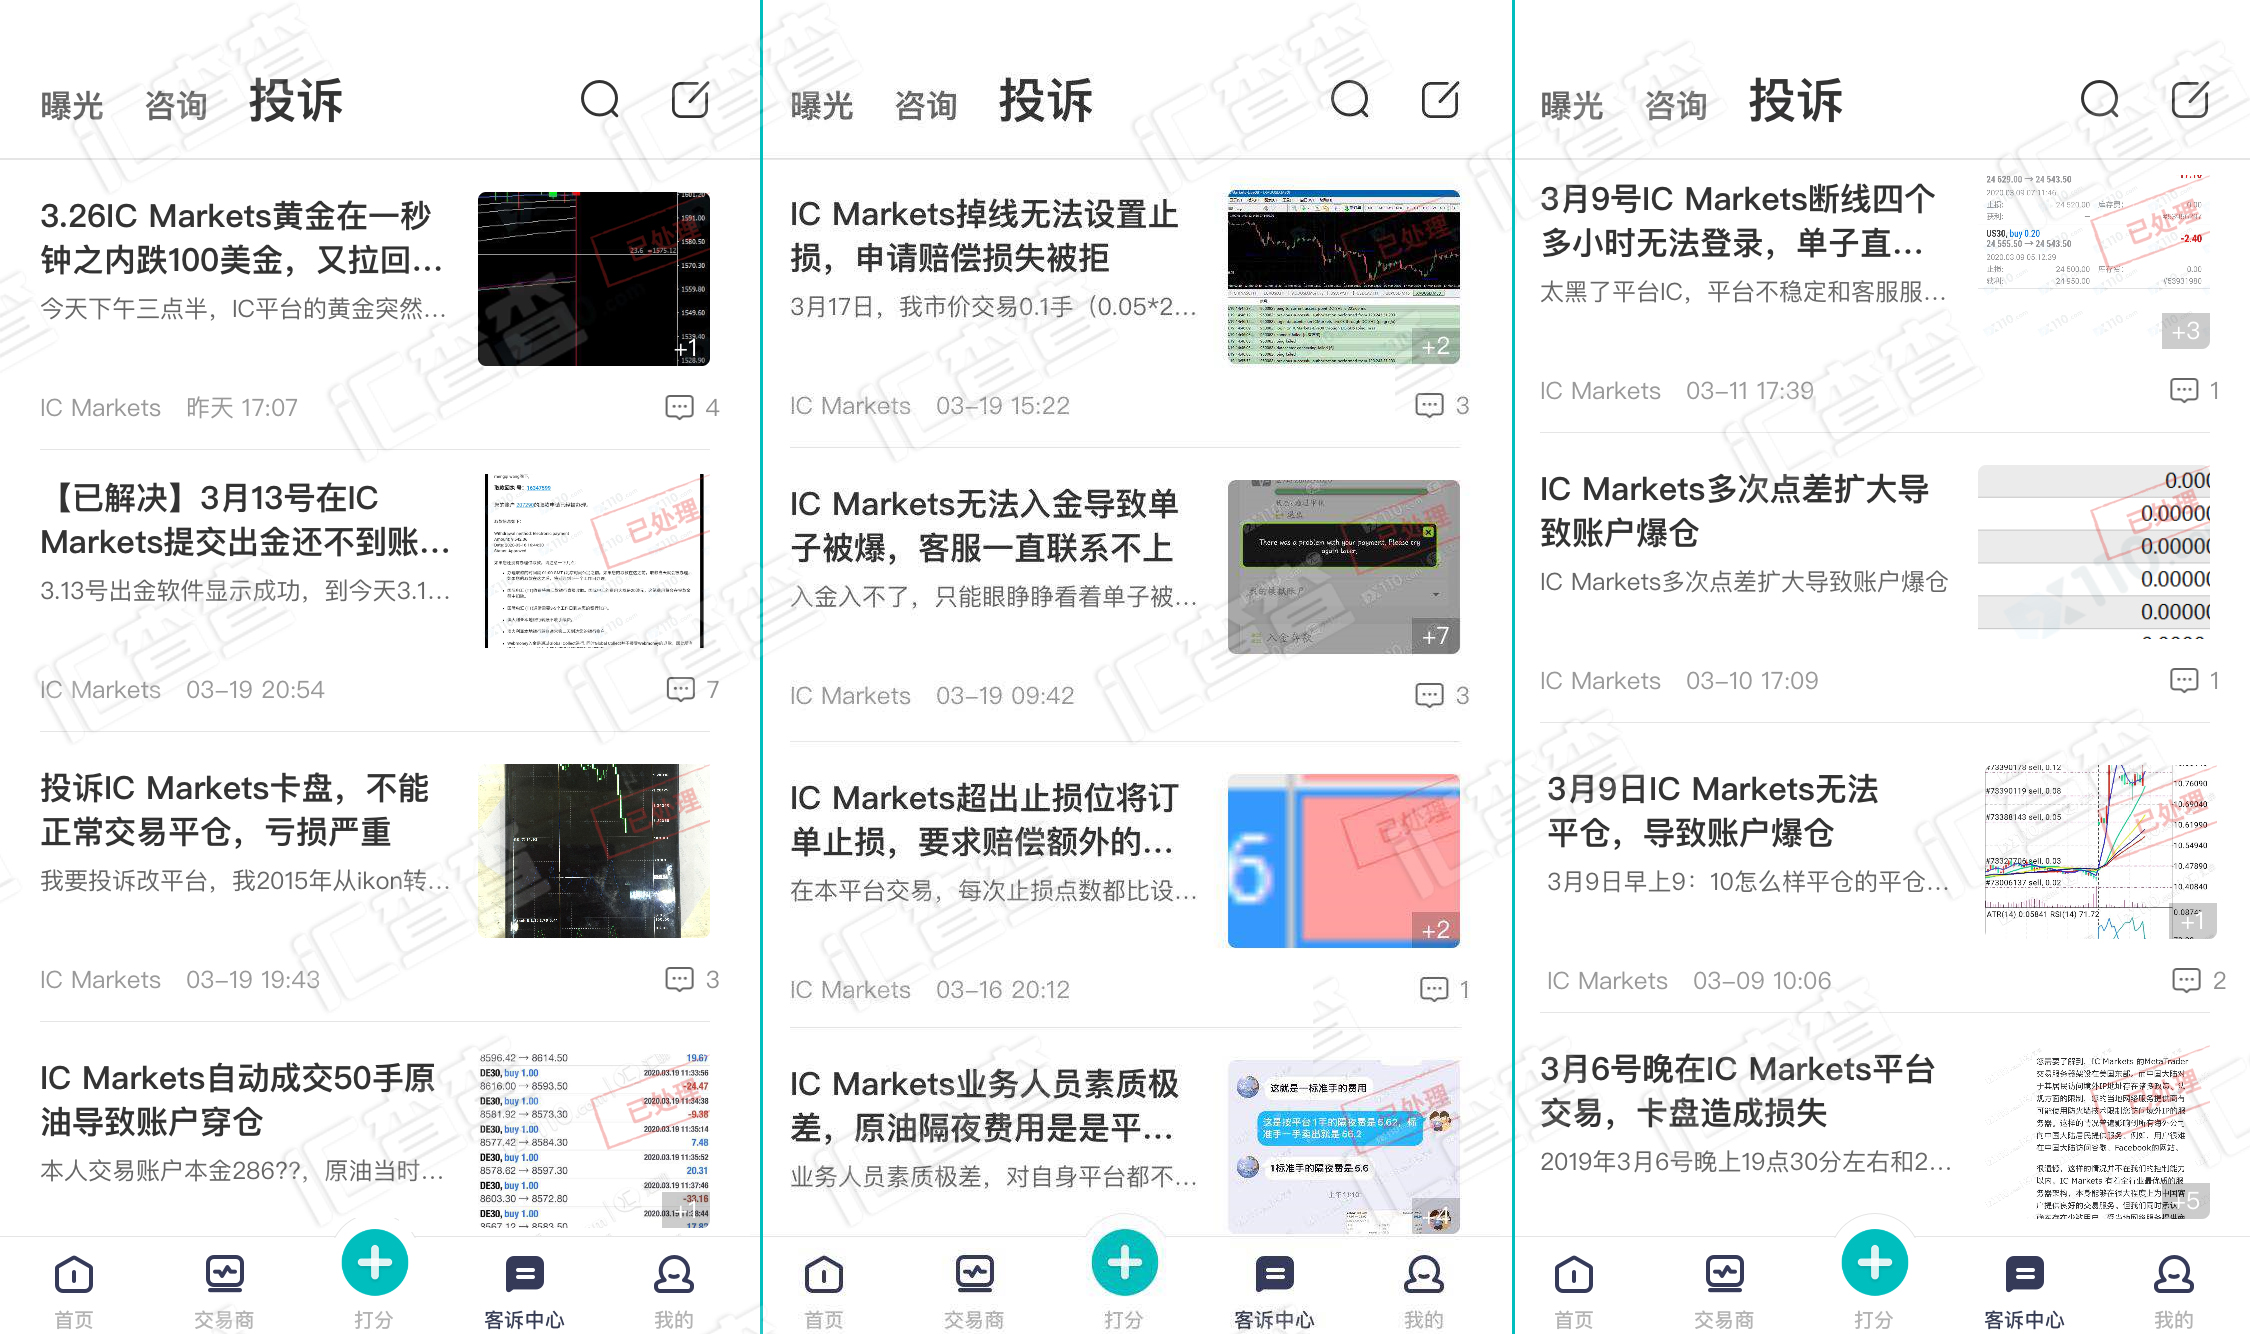Open search on the middle screen
The height and width of the screenshot is (1334, 2250).
coord(1350,100)
